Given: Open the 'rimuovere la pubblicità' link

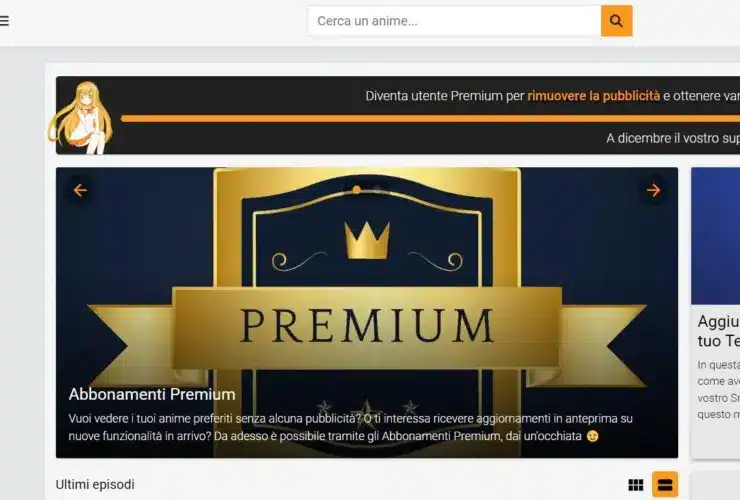Looking at the screenshot, I should [x=594, y=96].
